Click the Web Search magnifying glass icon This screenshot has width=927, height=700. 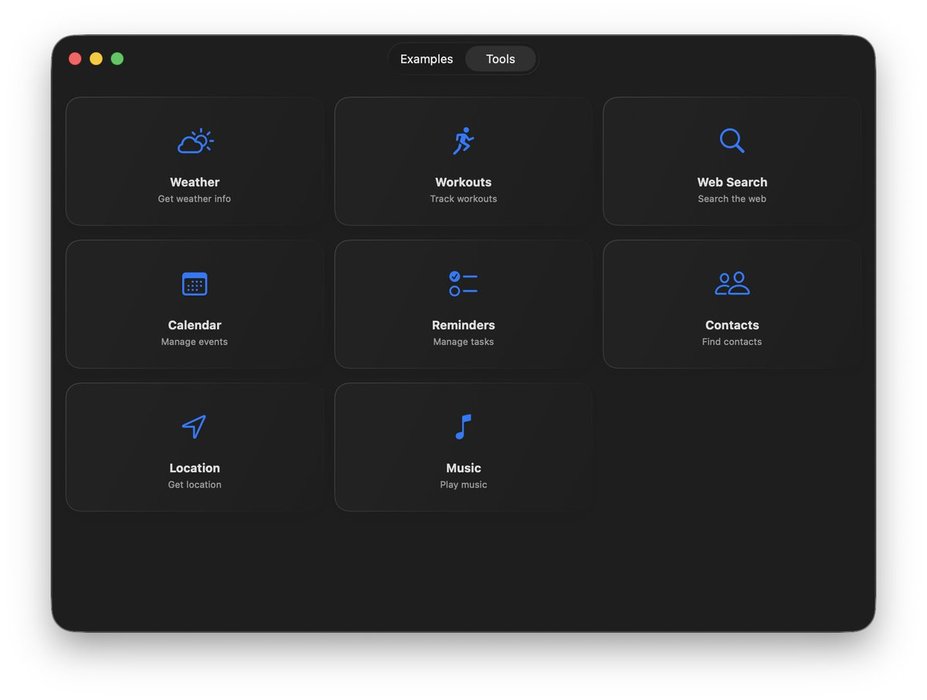click(x=732, y=141)
